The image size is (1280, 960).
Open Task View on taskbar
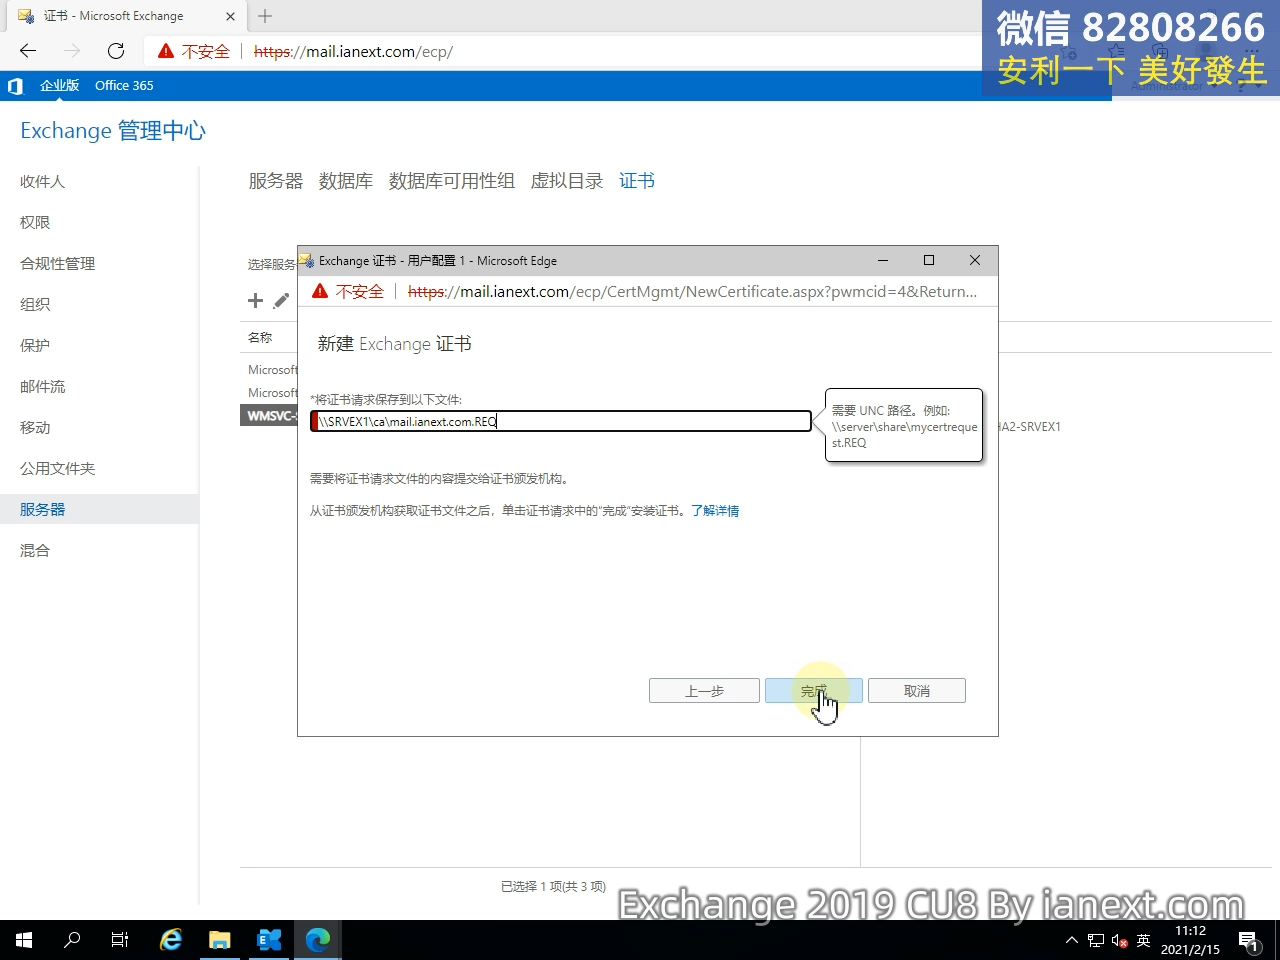click(120, 940)
